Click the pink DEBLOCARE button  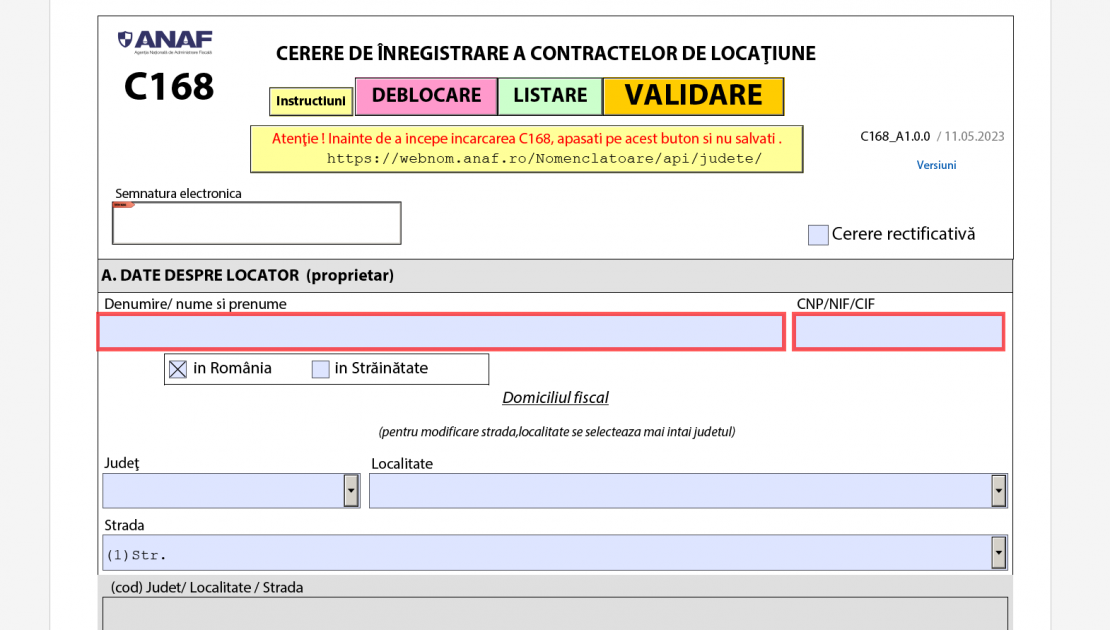pos(426,96)
